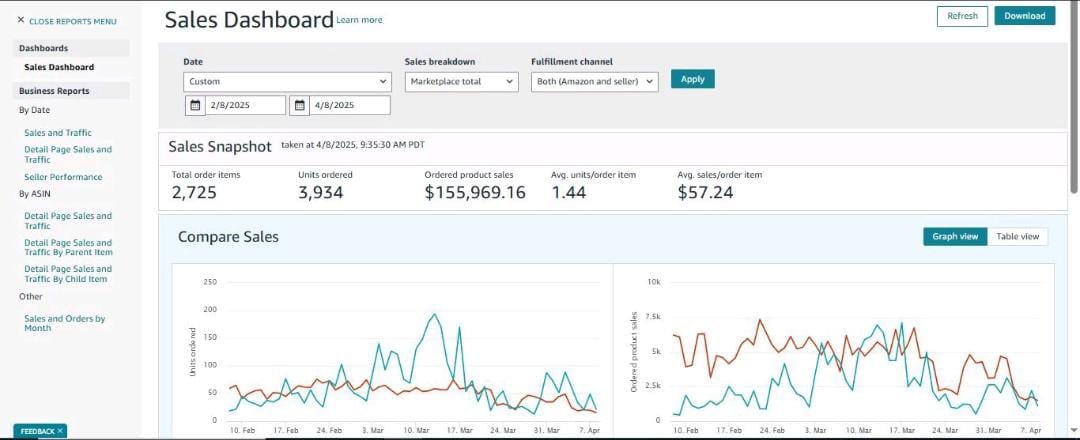Dismiss the Feedback tab with its X
This screenshot has width=1080, height=440.
click(x=60, y=431)
